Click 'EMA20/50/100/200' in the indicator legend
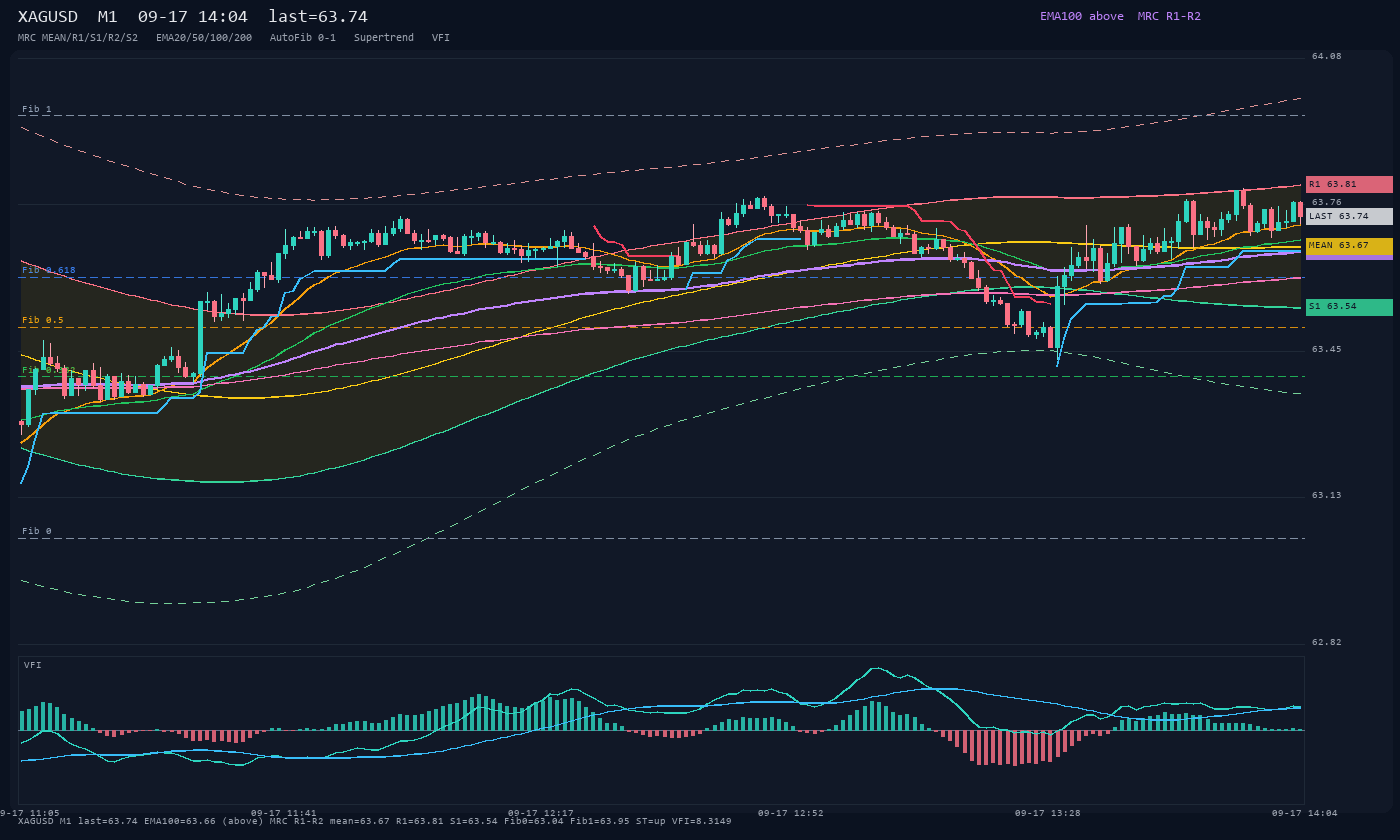Image resolution: width=1400 pixels, height=840 pixels. (204, 38)
